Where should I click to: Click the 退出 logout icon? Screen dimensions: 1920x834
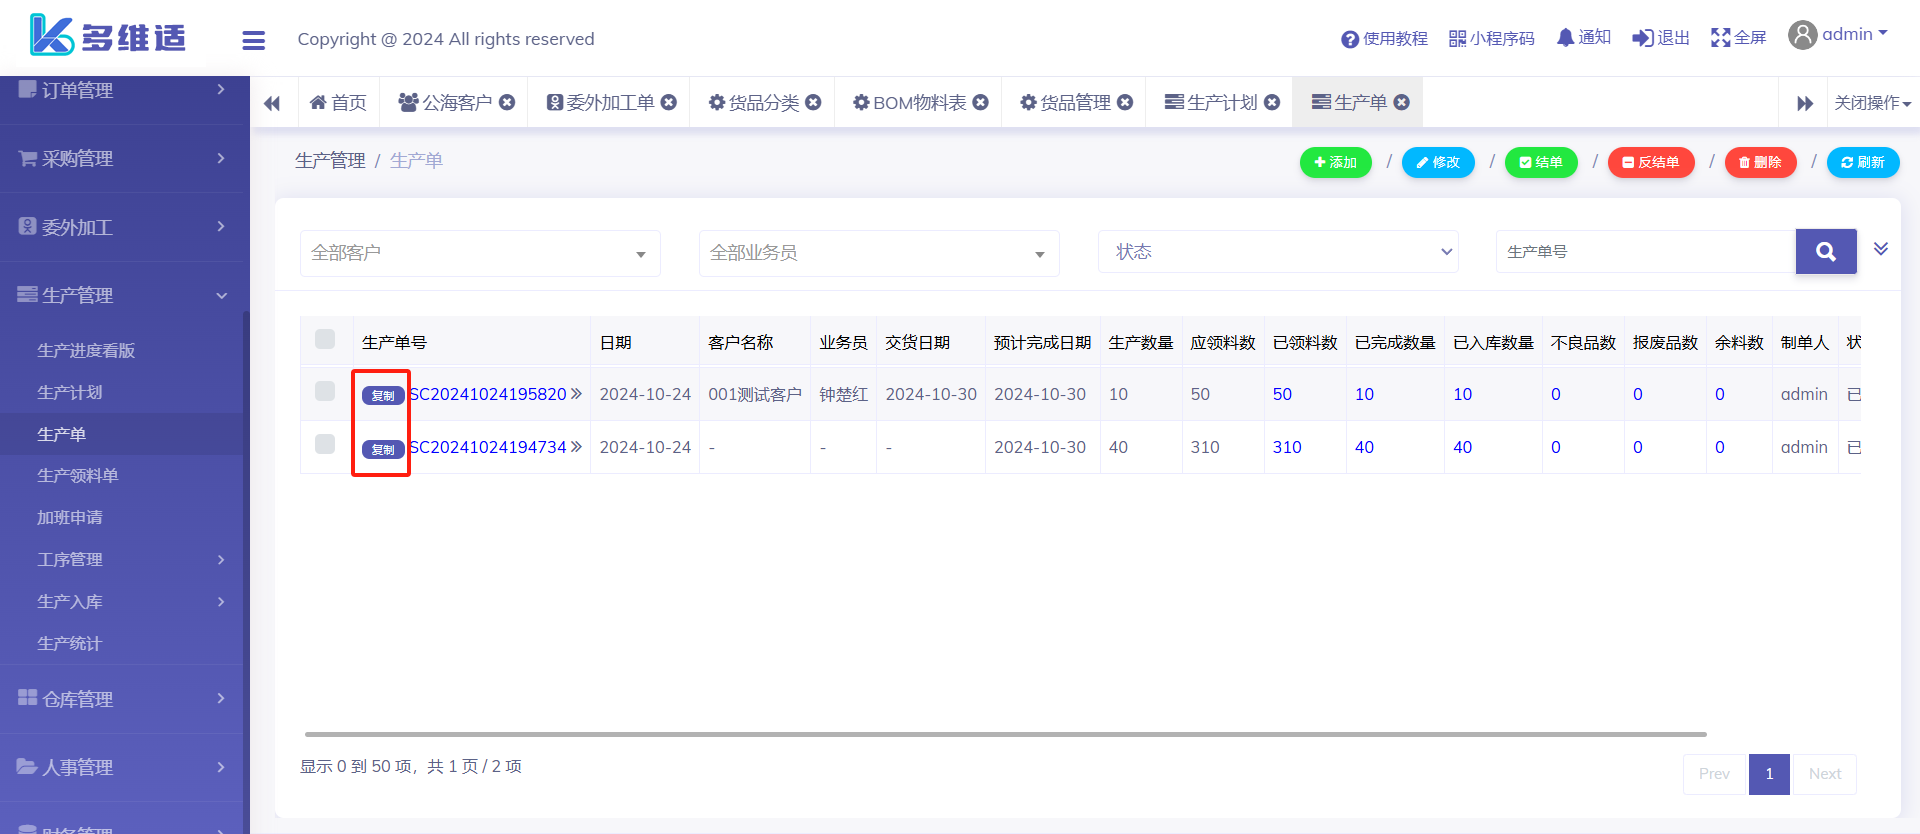(1642, 38)
